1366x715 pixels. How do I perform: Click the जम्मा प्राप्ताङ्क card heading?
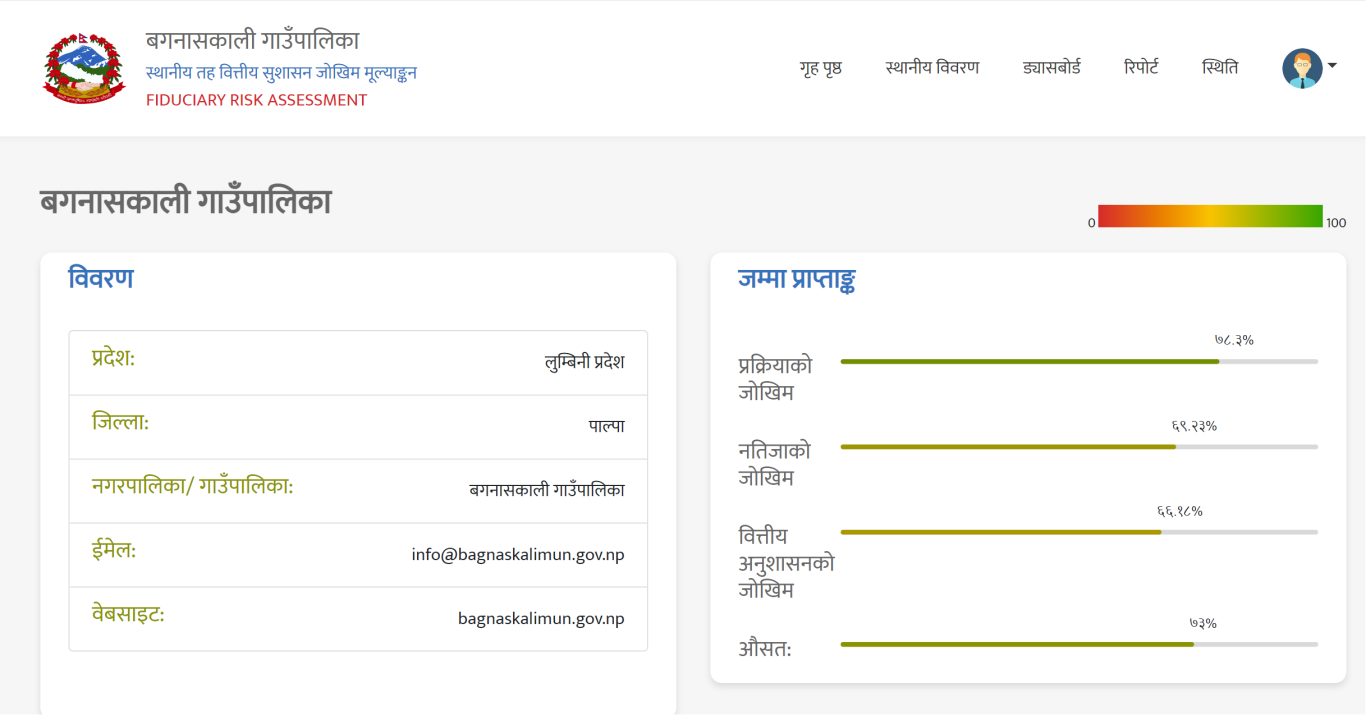pos(797,280)
